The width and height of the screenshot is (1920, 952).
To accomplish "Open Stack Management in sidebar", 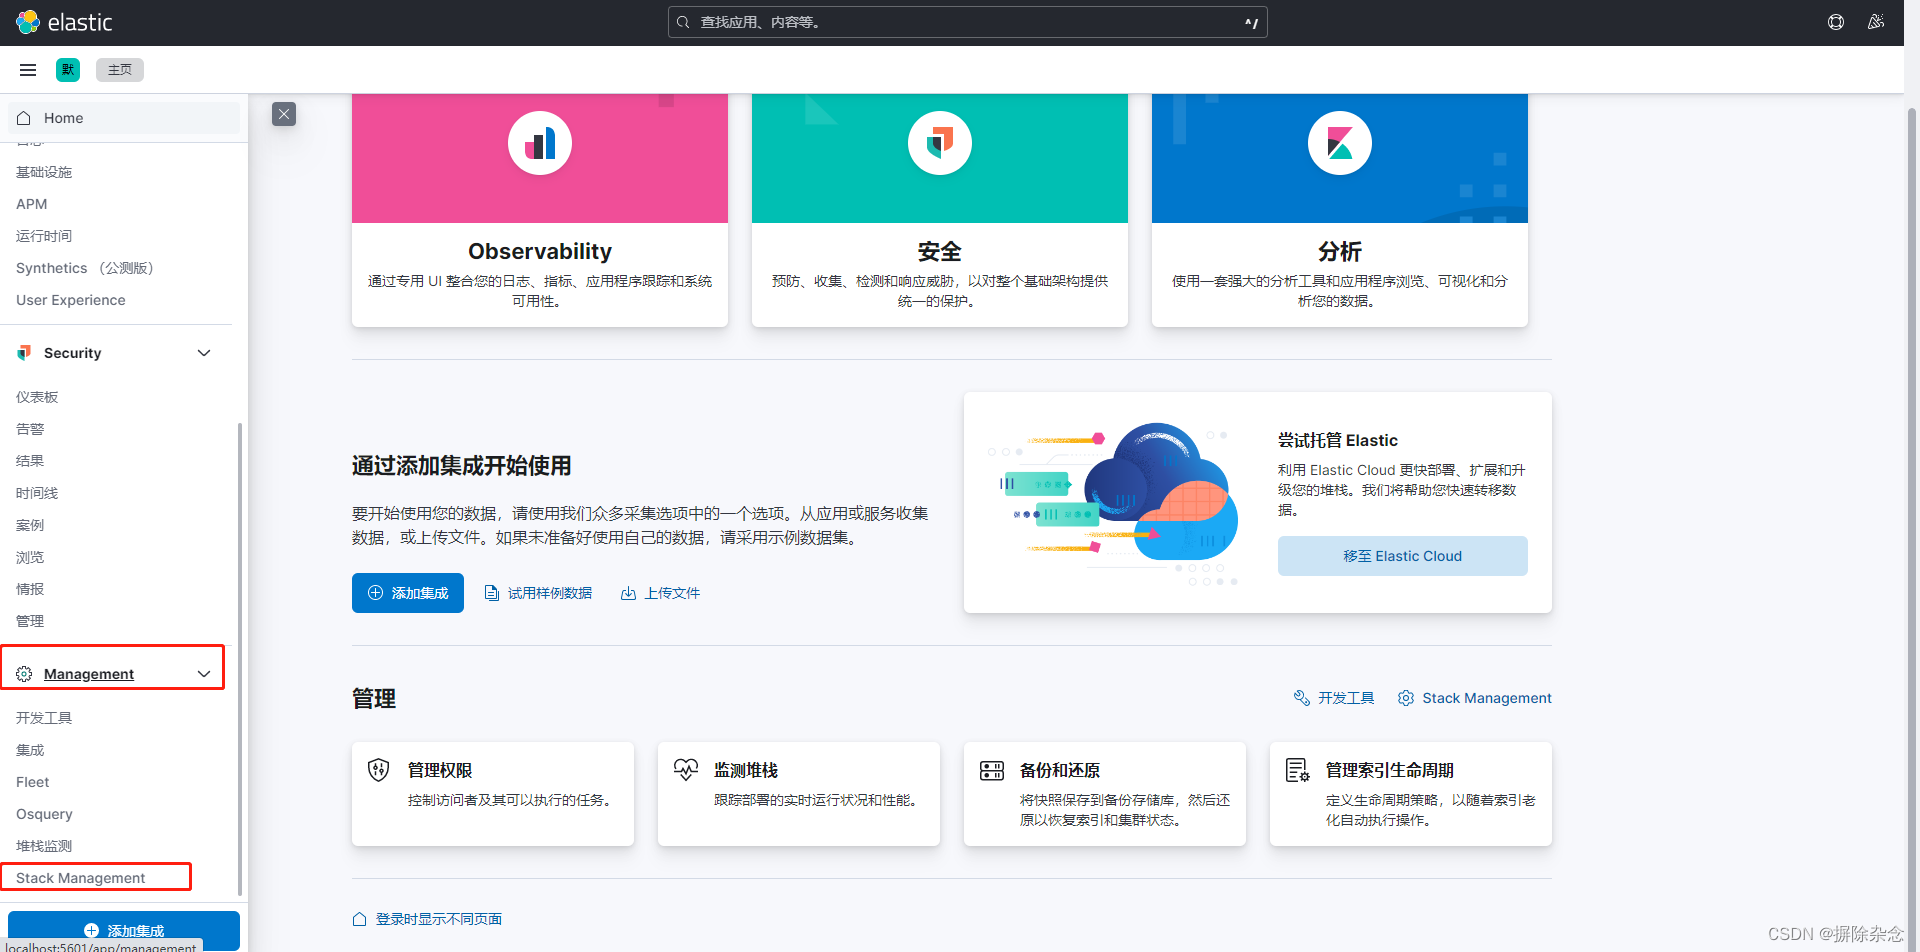I will (x=81, y=878).
